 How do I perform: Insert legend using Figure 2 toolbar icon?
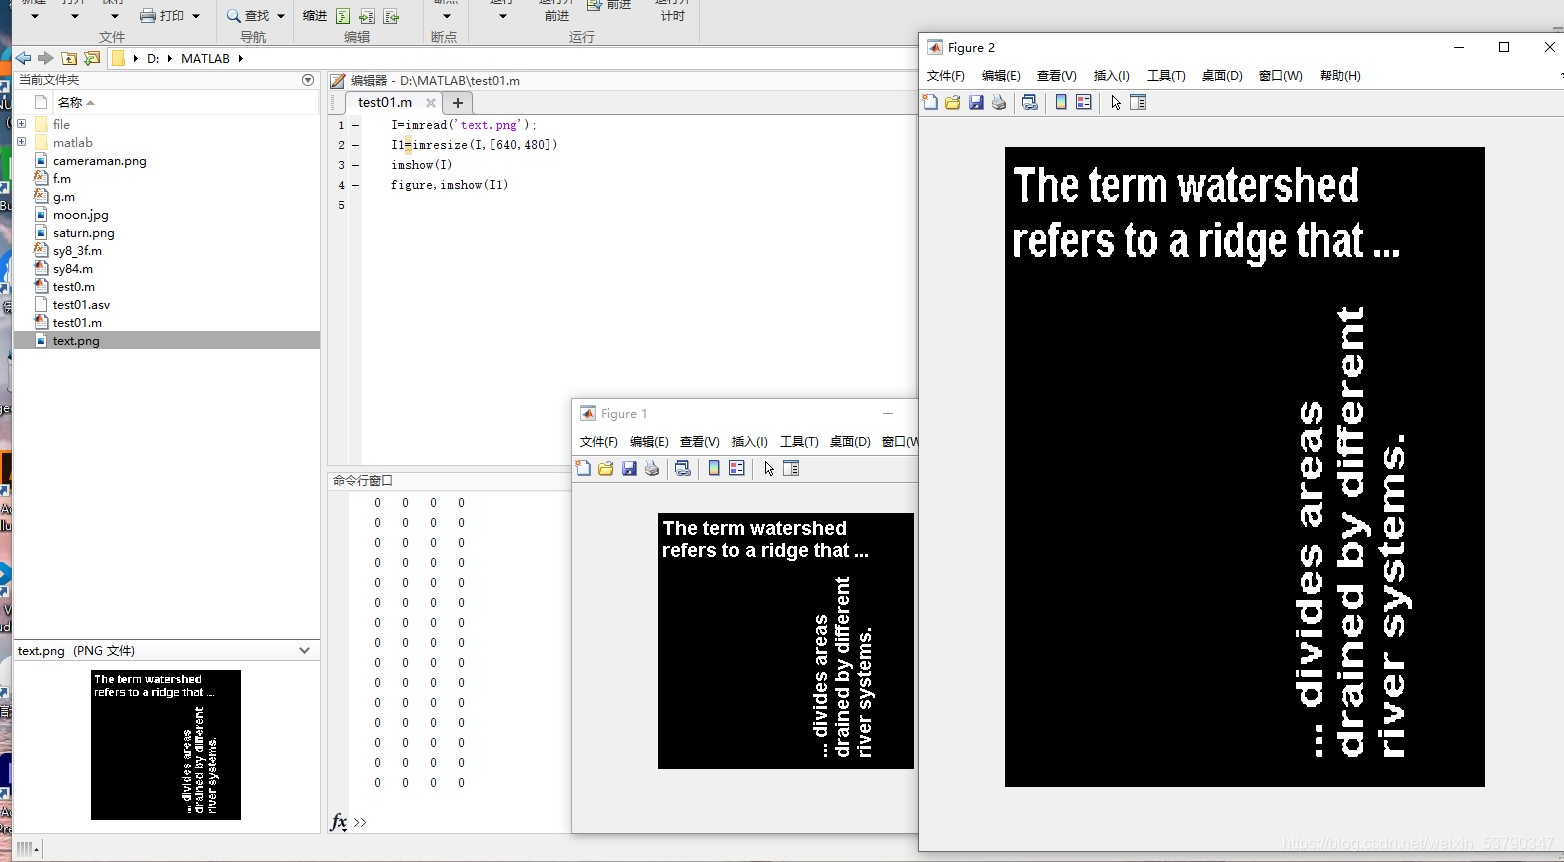click(1084, 102)
